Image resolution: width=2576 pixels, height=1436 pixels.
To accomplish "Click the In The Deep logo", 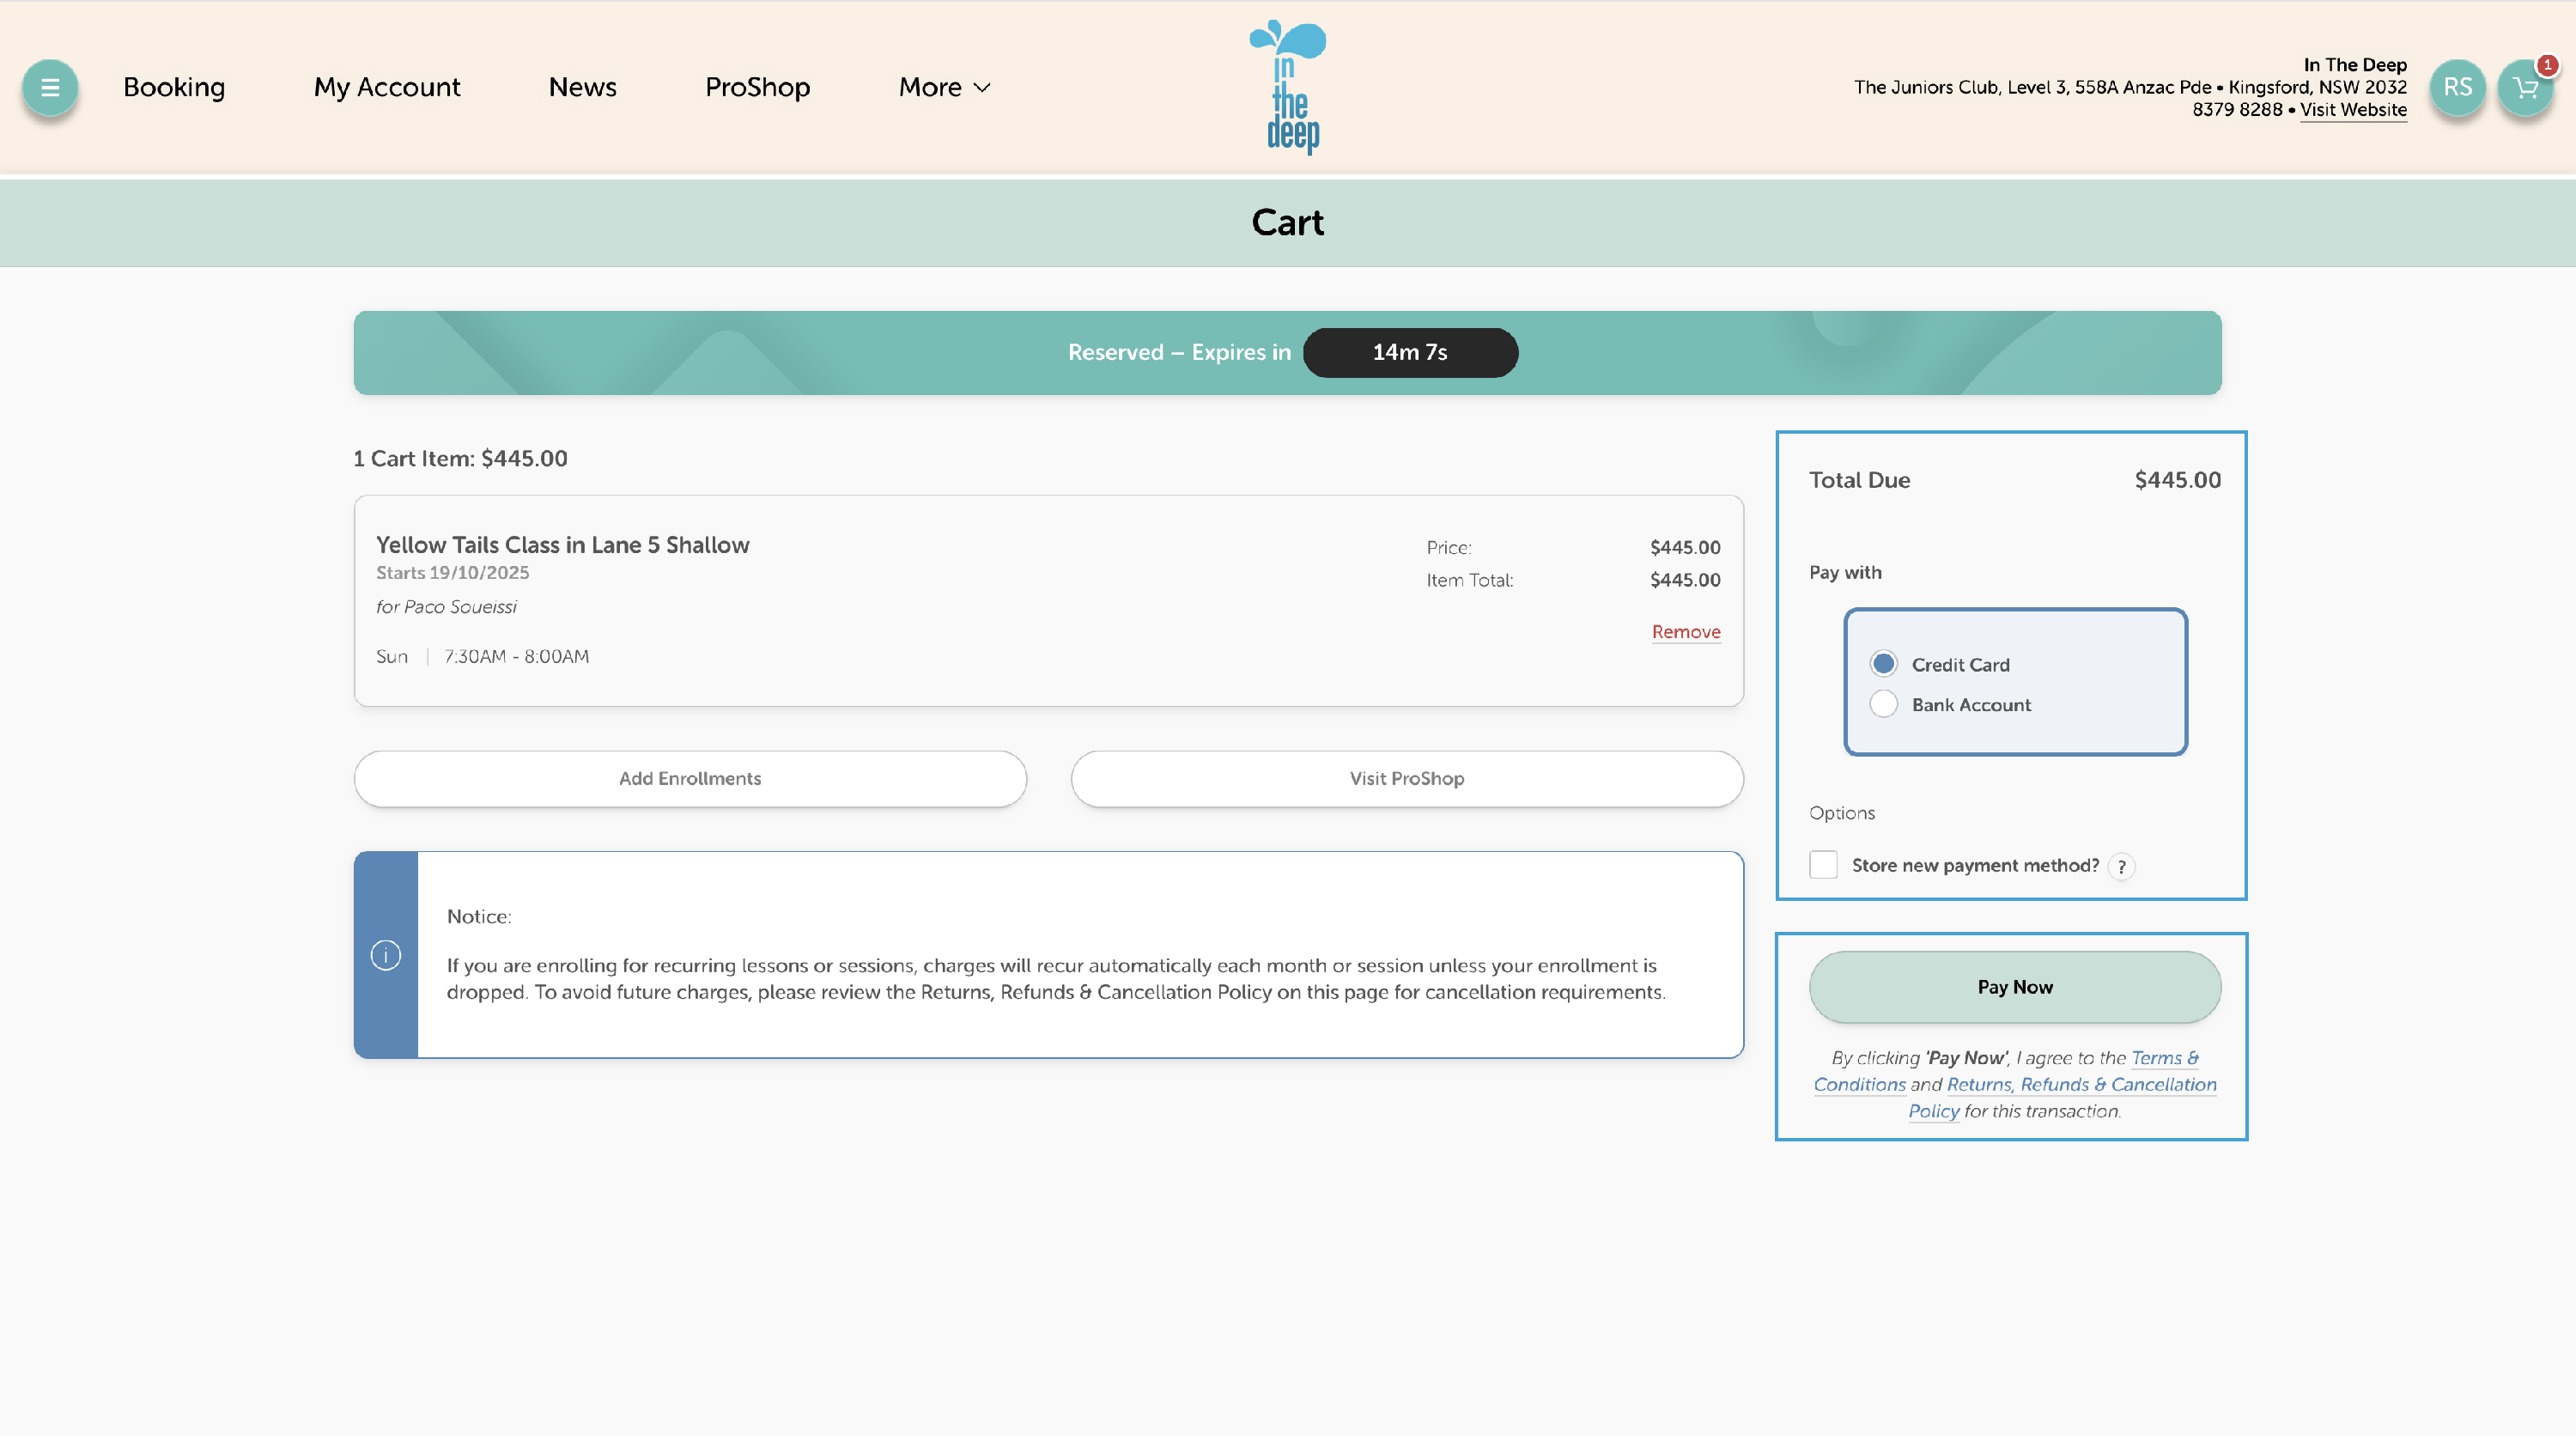I will pyautogui.click(x=1288, y=88).
